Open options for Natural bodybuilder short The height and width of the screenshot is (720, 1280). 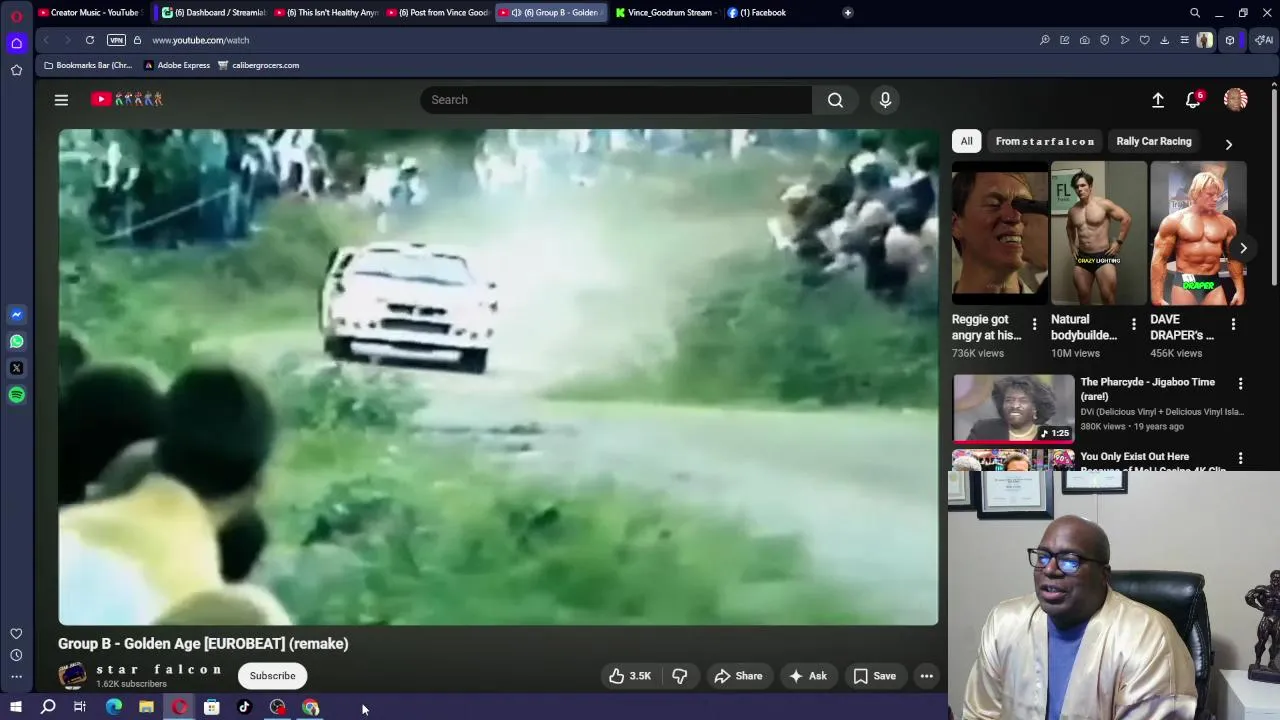(x=1133, y=324)
